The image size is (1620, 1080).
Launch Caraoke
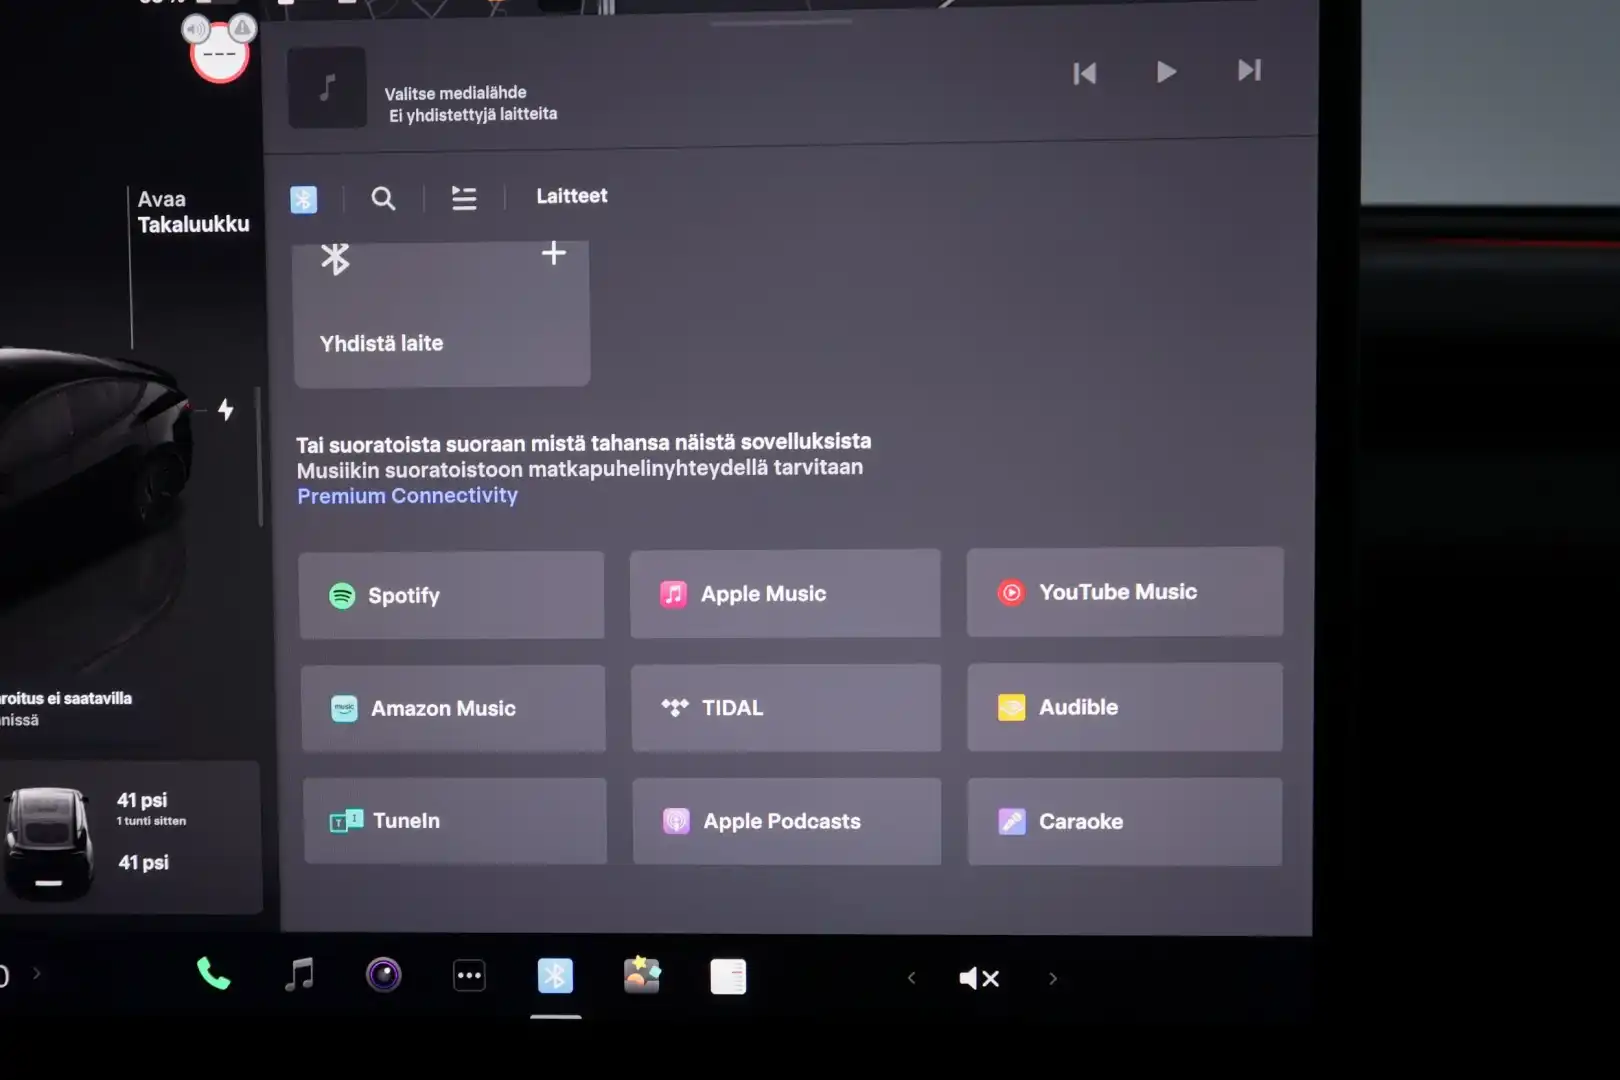[x=1125, y=821]
